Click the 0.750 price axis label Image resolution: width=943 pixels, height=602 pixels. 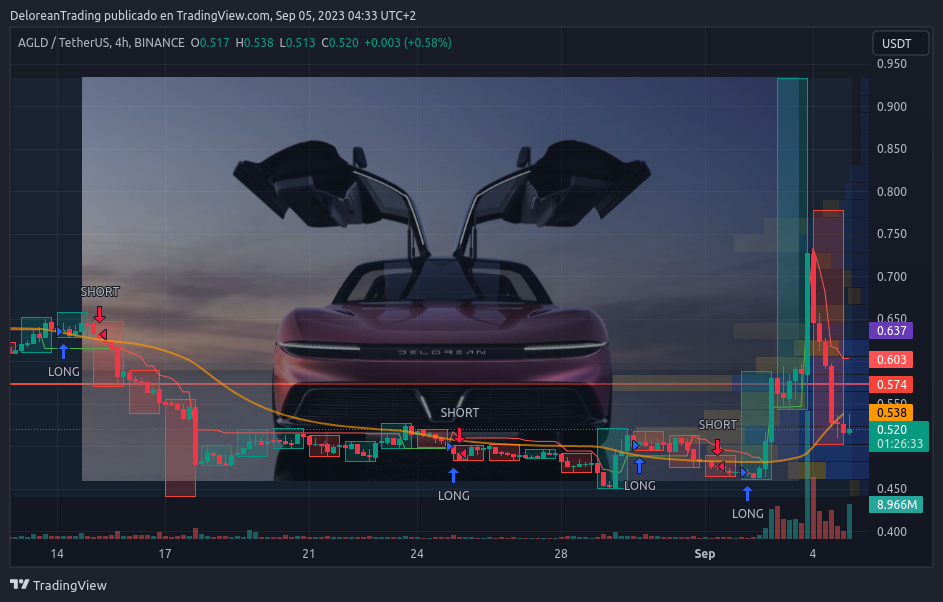pos(891,234)
